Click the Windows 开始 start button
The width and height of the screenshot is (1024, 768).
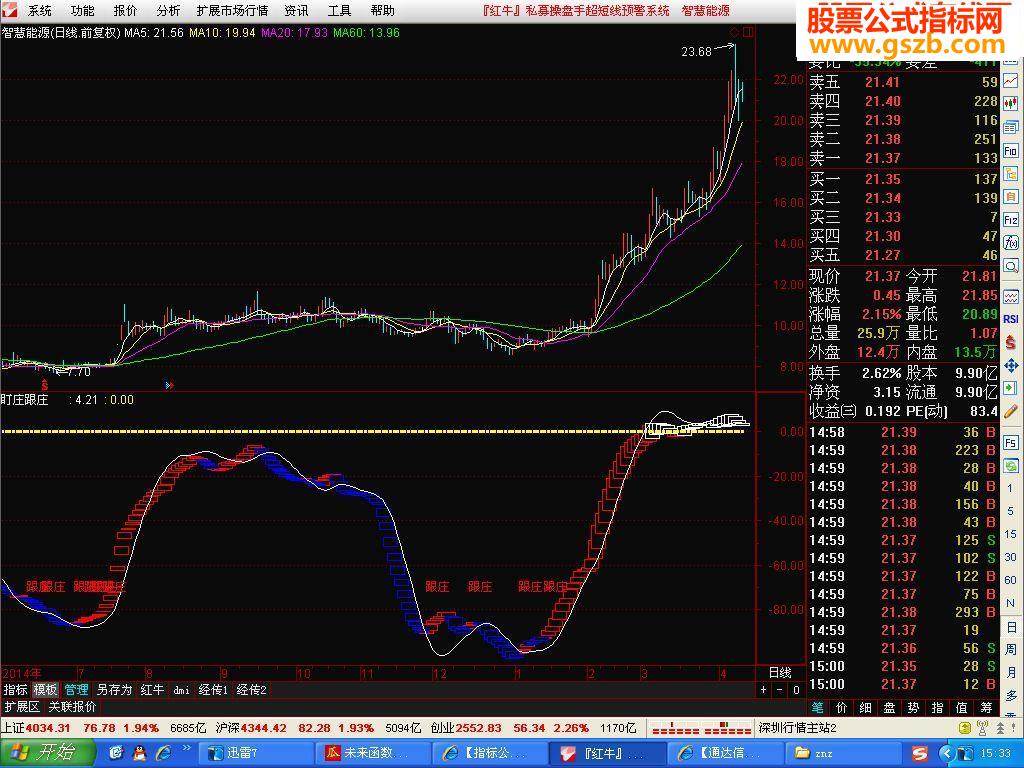pyautogui.click(x=47, y=754)
